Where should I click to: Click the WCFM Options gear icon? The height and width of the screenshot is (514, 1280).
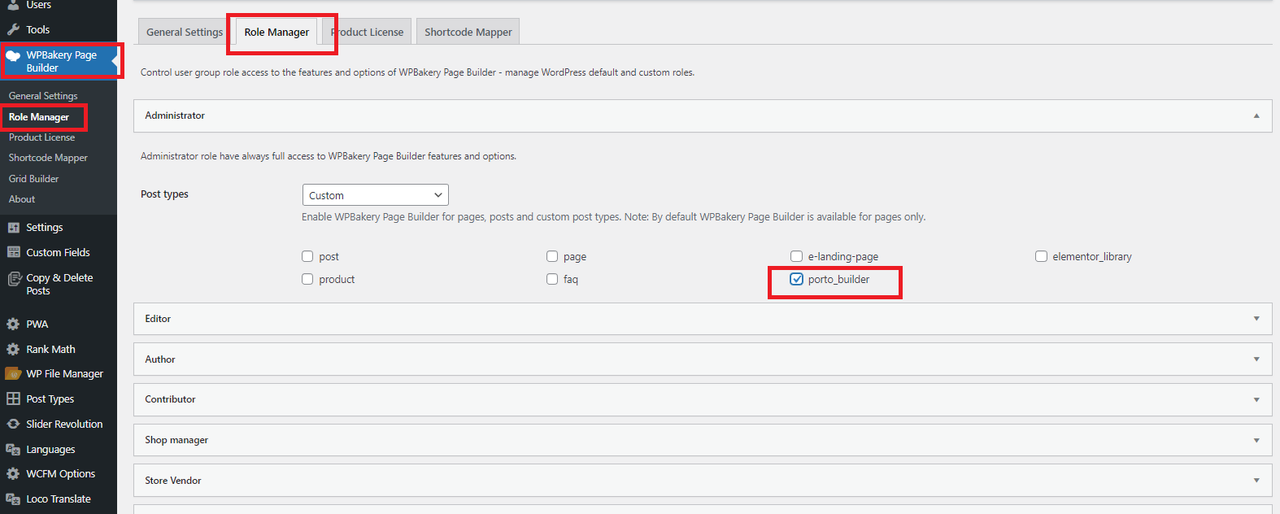click(13, 474)
